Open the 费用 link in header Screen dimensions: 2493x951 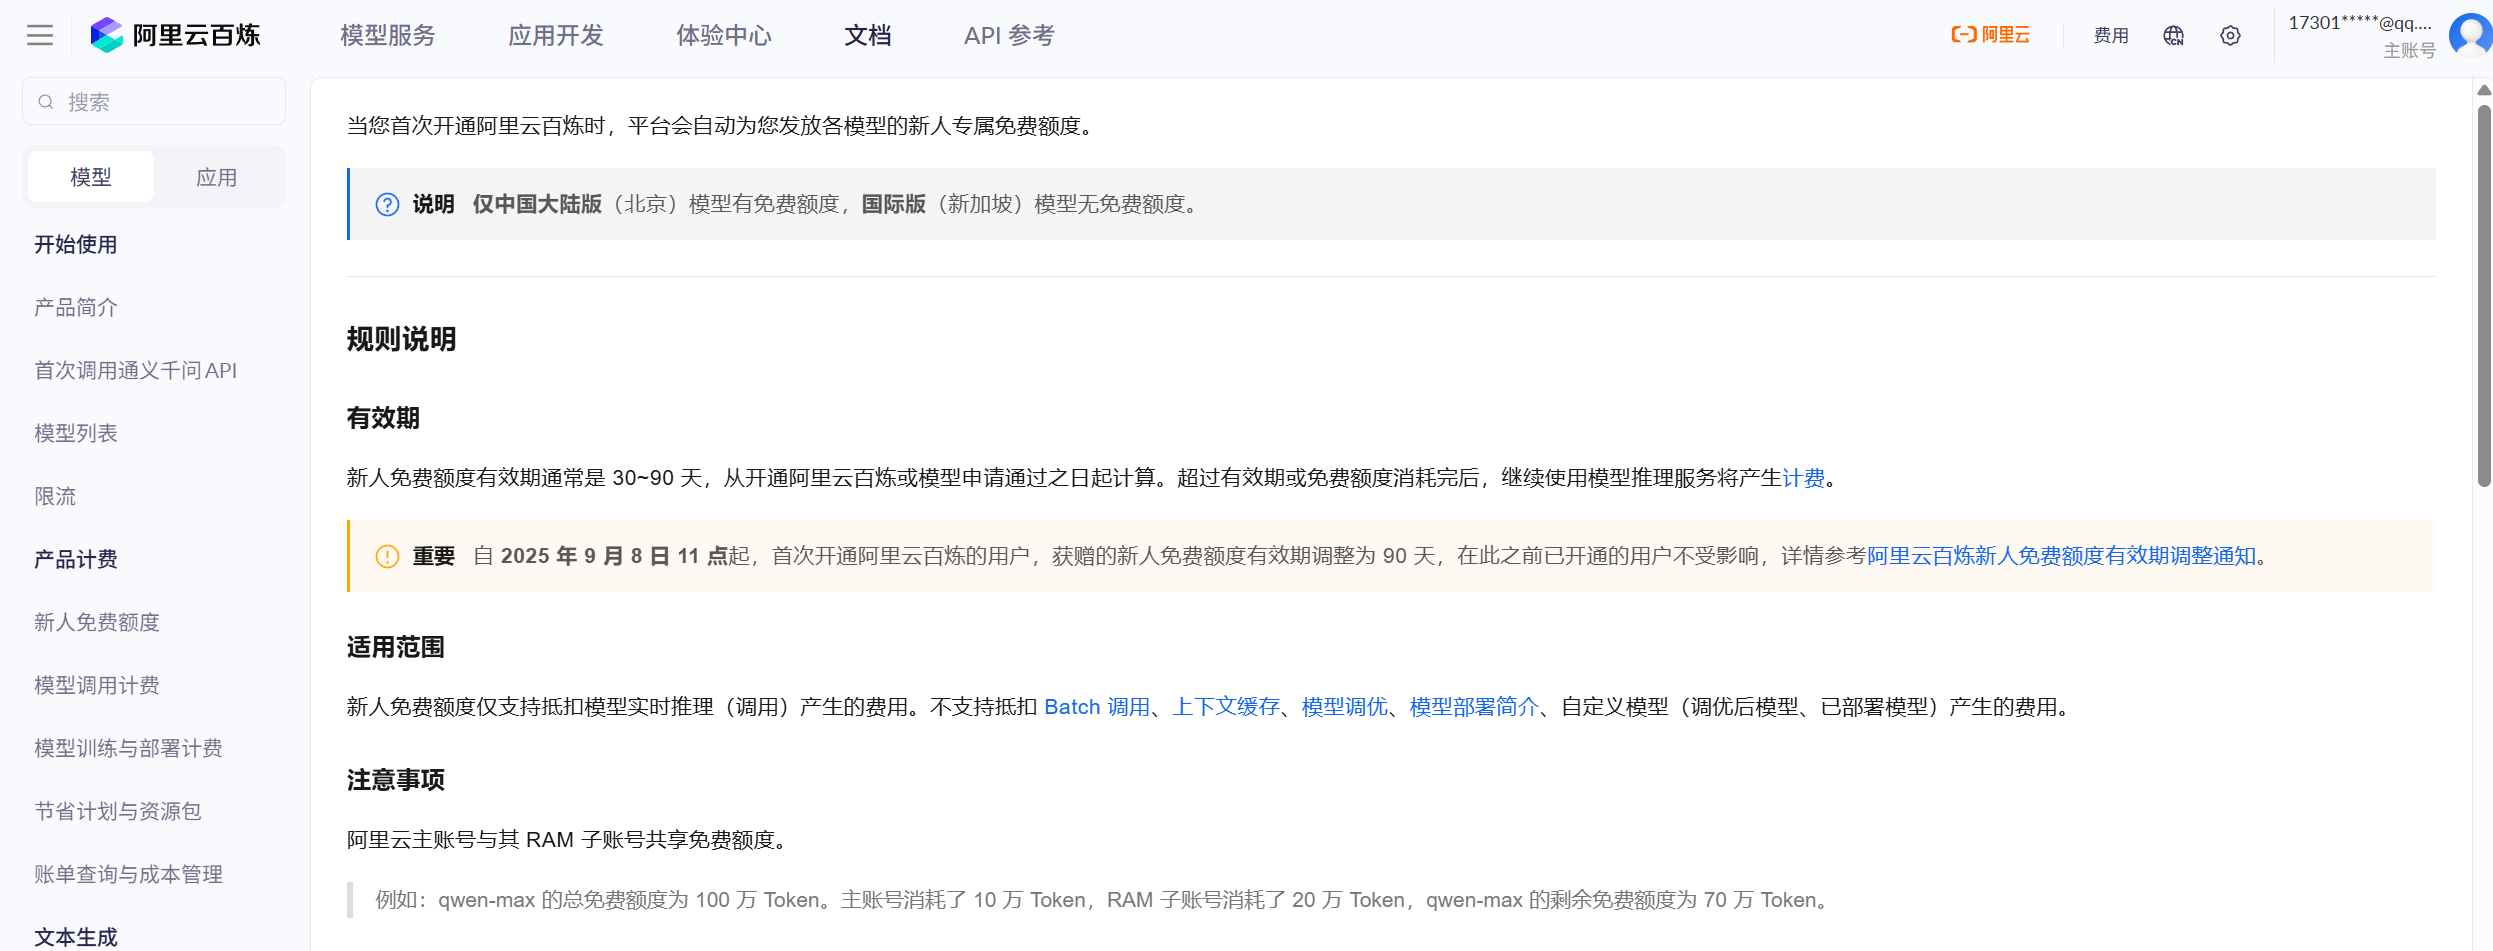[2111, 36]
